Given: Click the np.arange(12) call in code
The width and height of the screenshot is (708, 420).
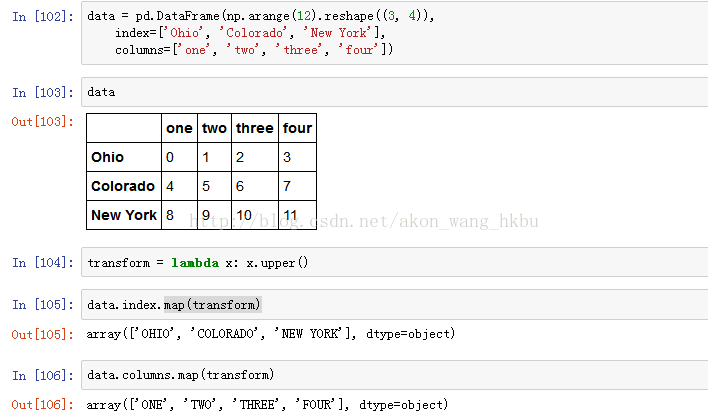Looking at the screenshot, I should (x=270, y=16).
